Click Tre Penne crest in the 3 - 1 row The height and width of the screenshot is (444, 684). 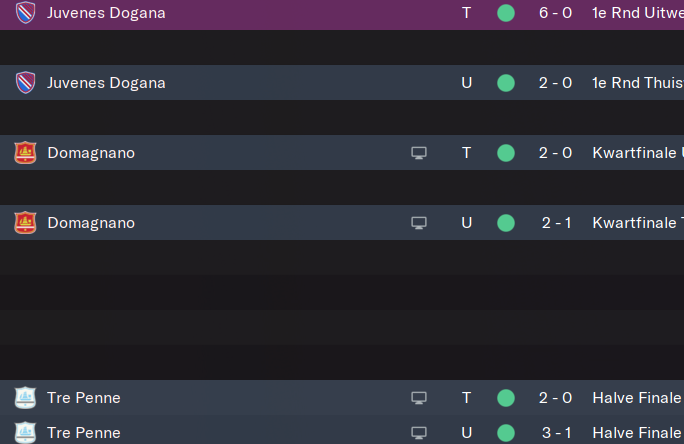click(25, 432)
